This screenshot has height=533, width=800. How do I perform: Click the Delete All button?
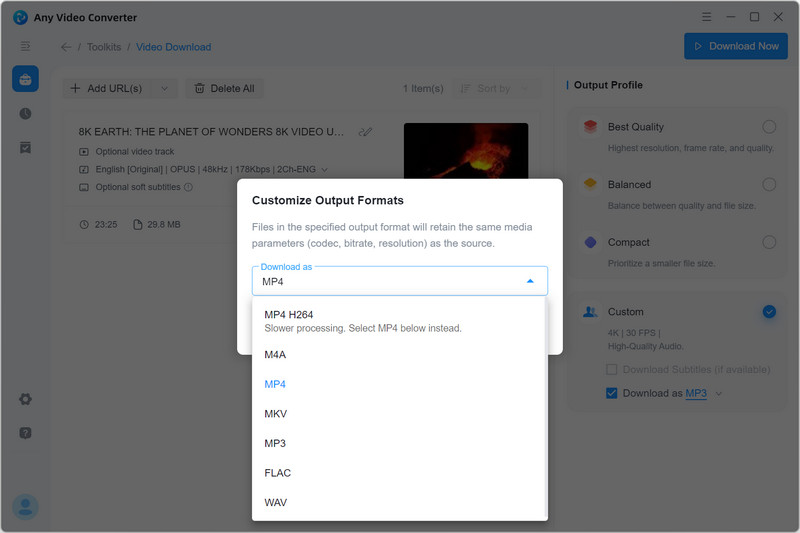[224, 89]
